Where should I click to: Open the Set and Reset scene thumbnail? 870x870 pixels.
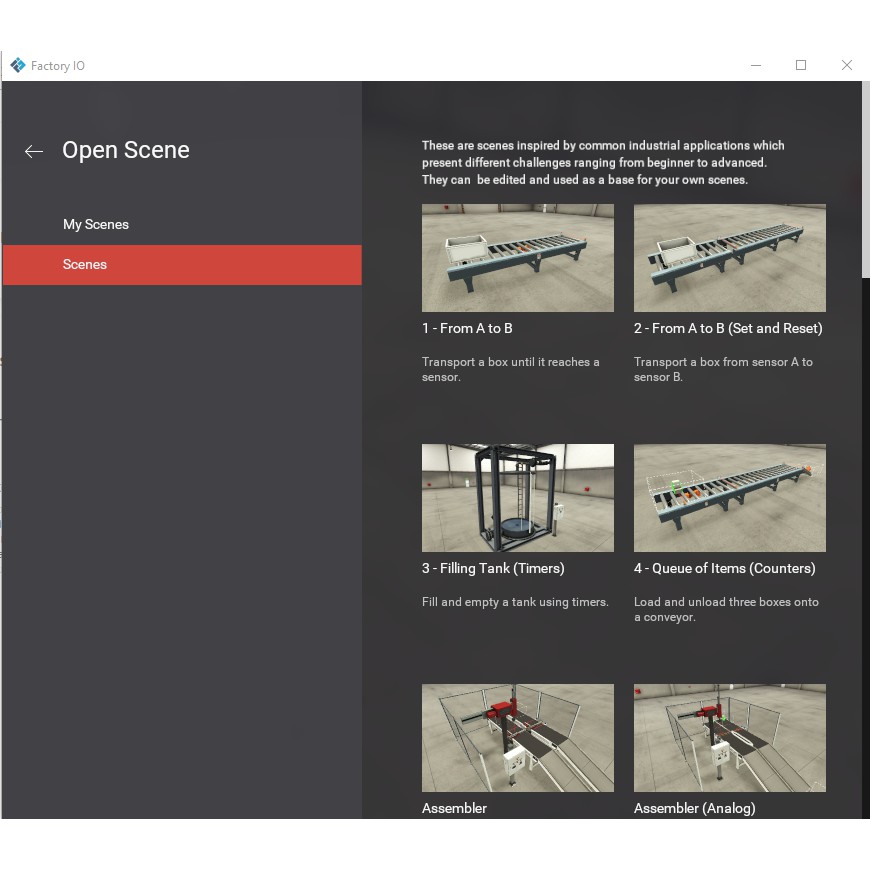click(x=729, y=258)
